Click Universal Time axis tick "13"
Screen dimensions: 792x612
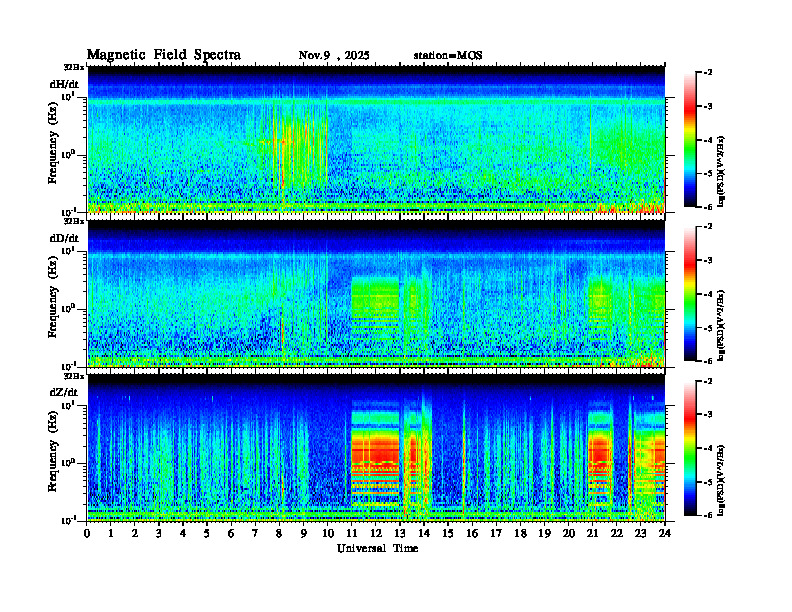400,534
